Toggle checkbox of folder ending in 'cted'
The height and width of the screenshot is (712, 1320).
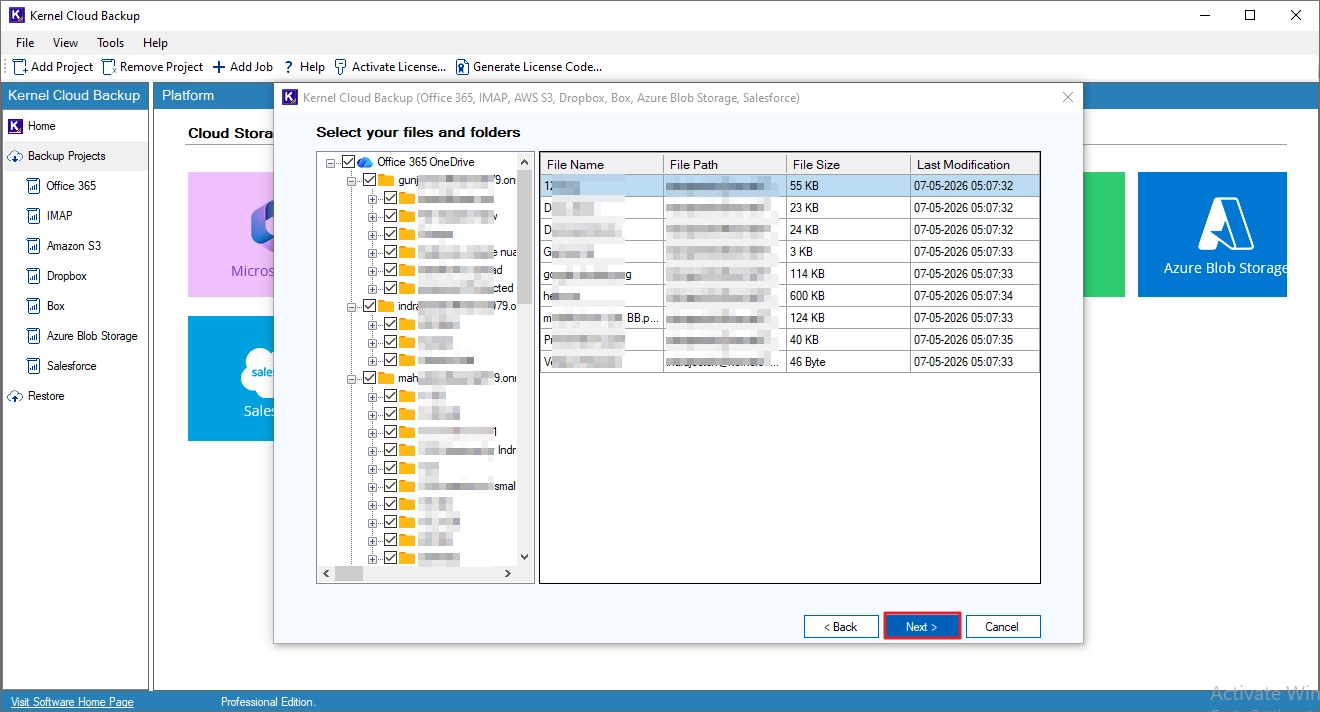click(390, 288)
